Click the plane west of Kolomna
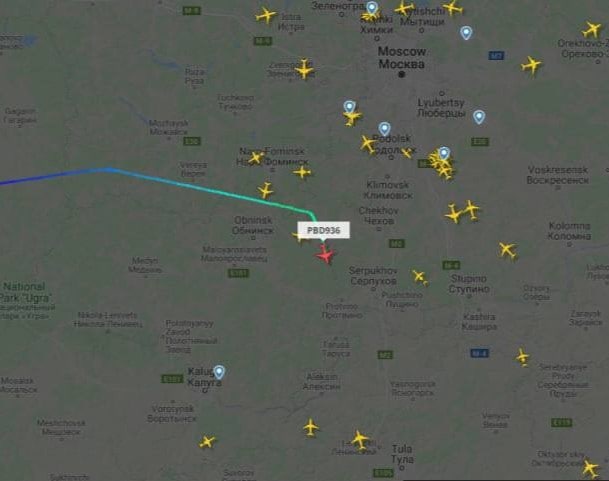Screen dimensions: 609x481 [508, 250]
